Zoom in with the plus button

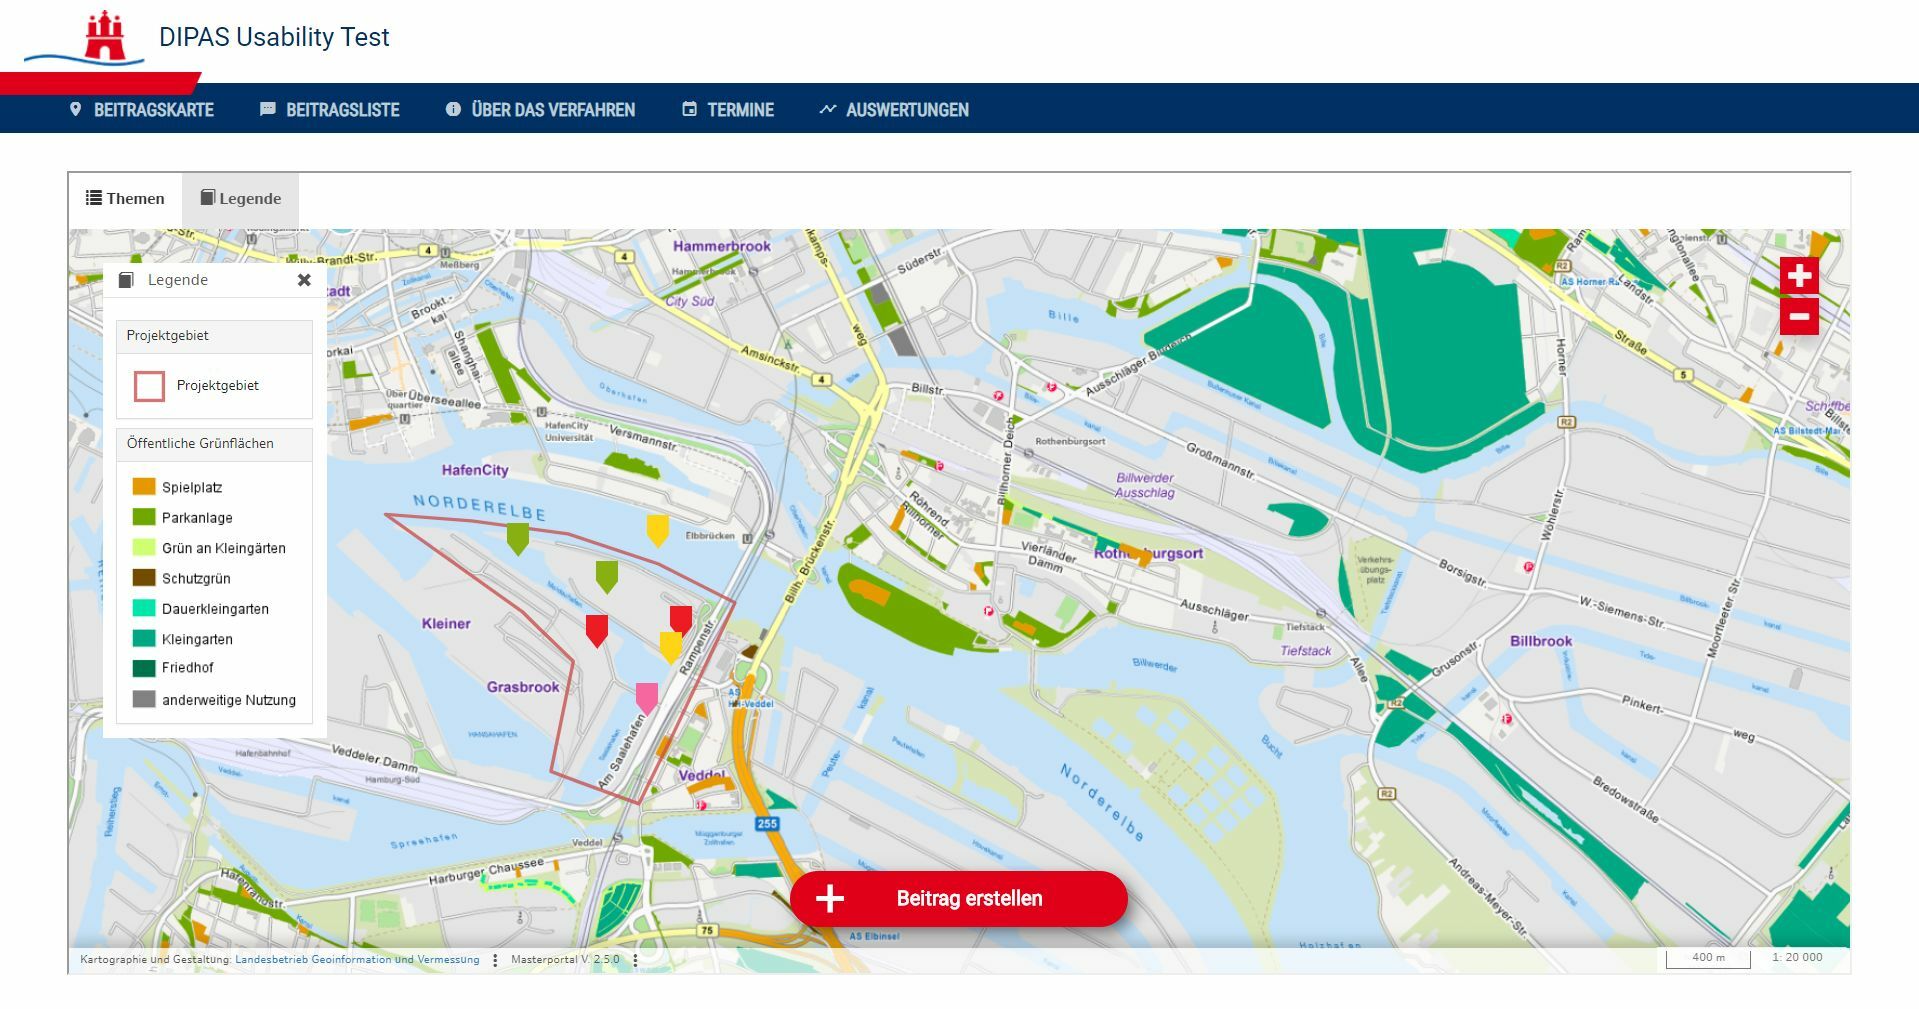pyautogui.click(x=1798, y=276)
